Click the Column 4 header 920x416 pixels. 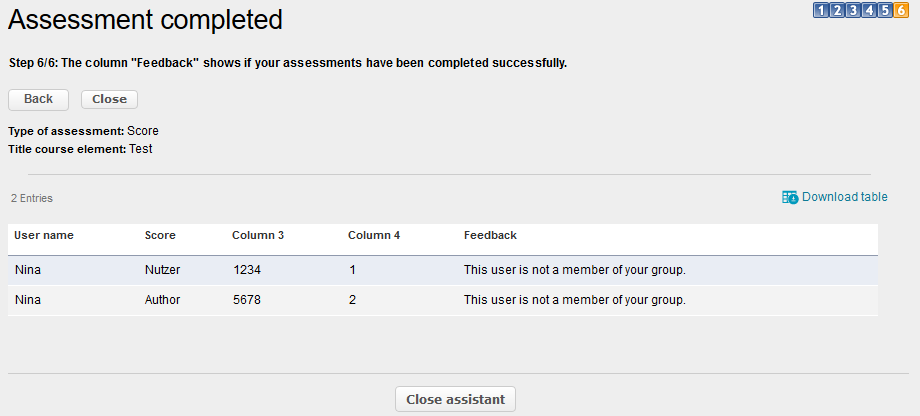coord(374,235)
